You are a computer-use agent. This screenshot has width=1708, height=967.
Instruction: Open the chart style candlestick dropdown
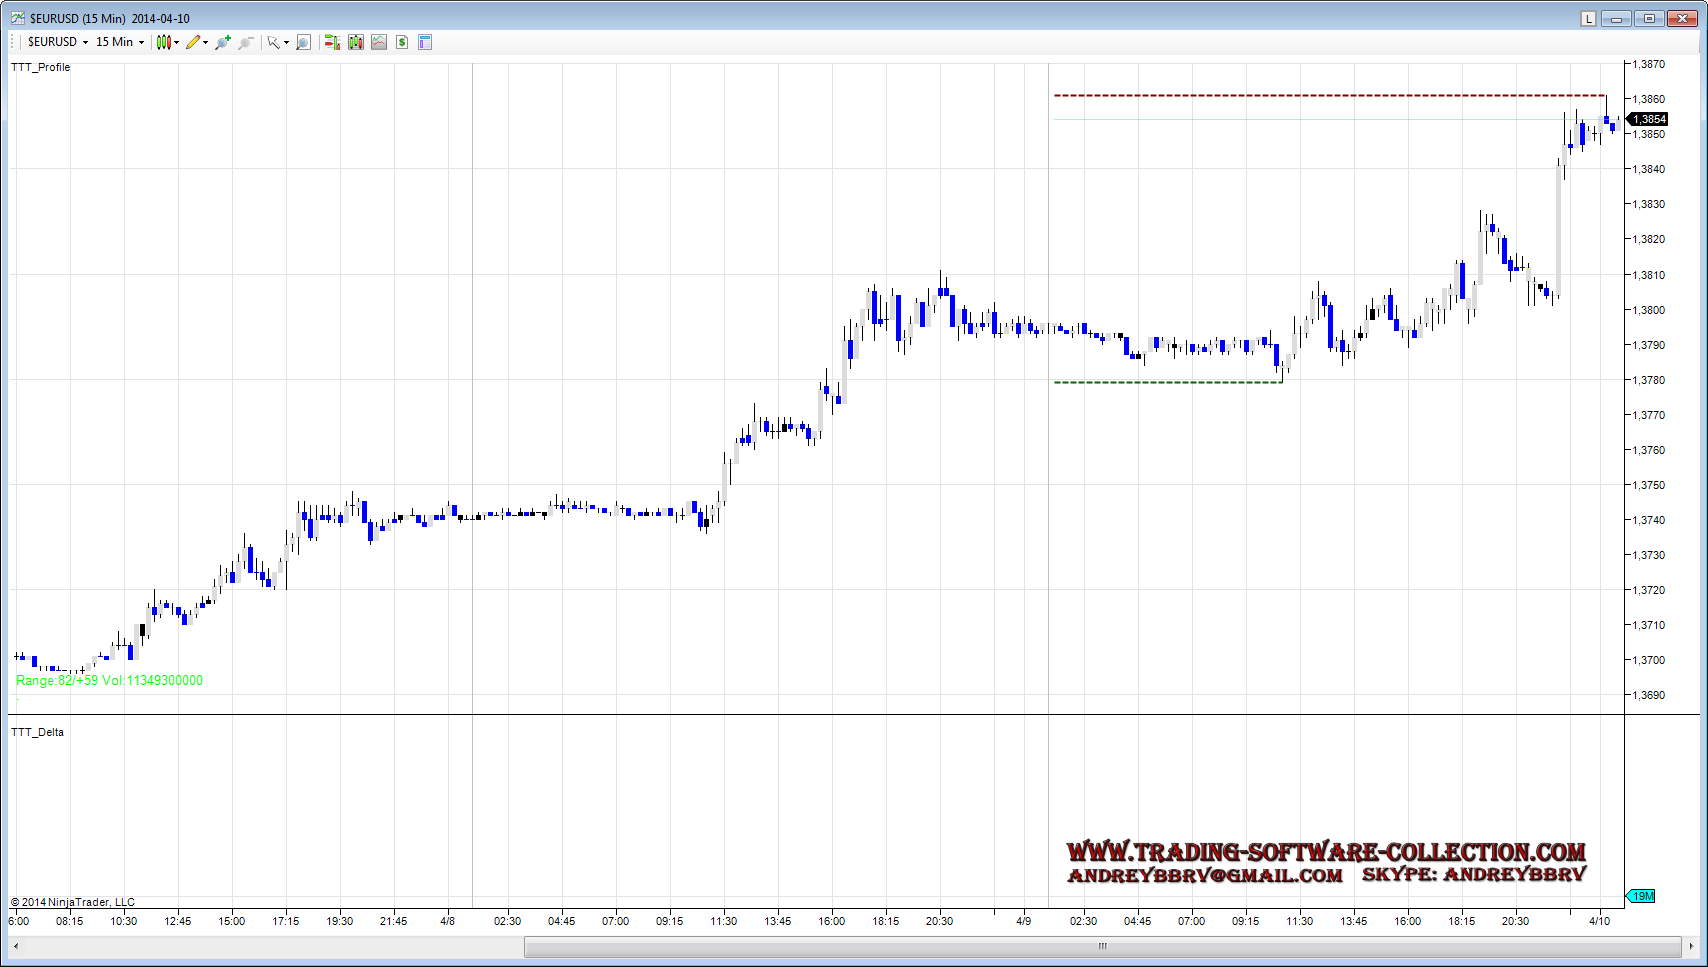(167, 42)
